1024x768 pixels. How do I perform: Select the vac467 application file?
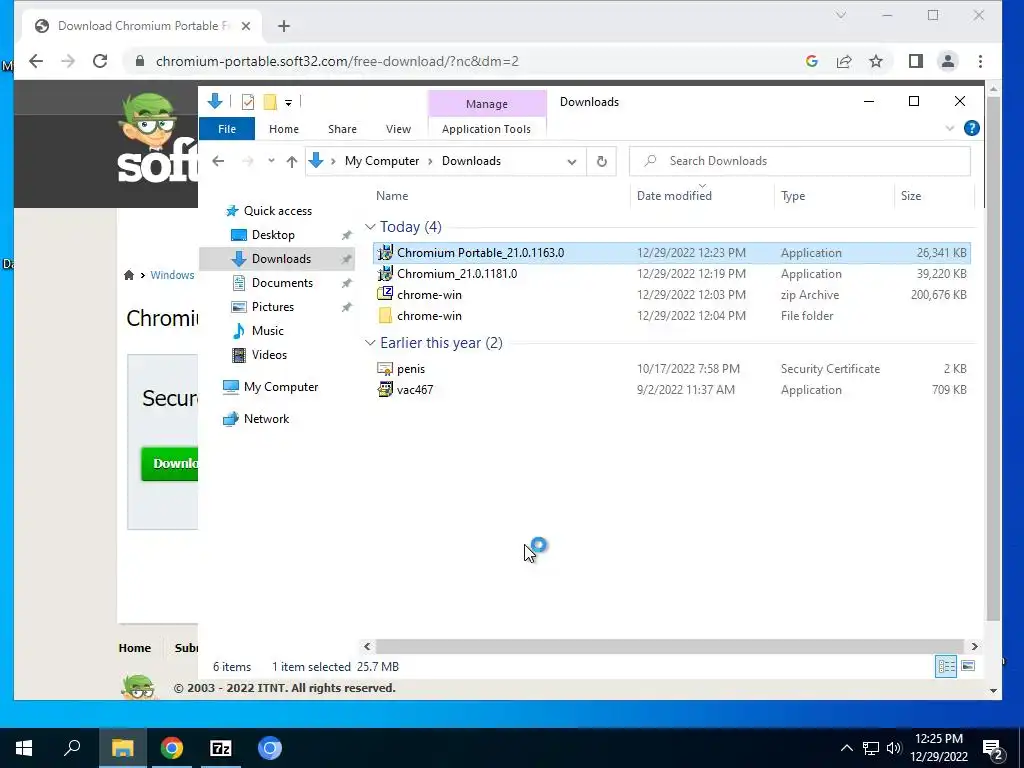coord(671,390)
